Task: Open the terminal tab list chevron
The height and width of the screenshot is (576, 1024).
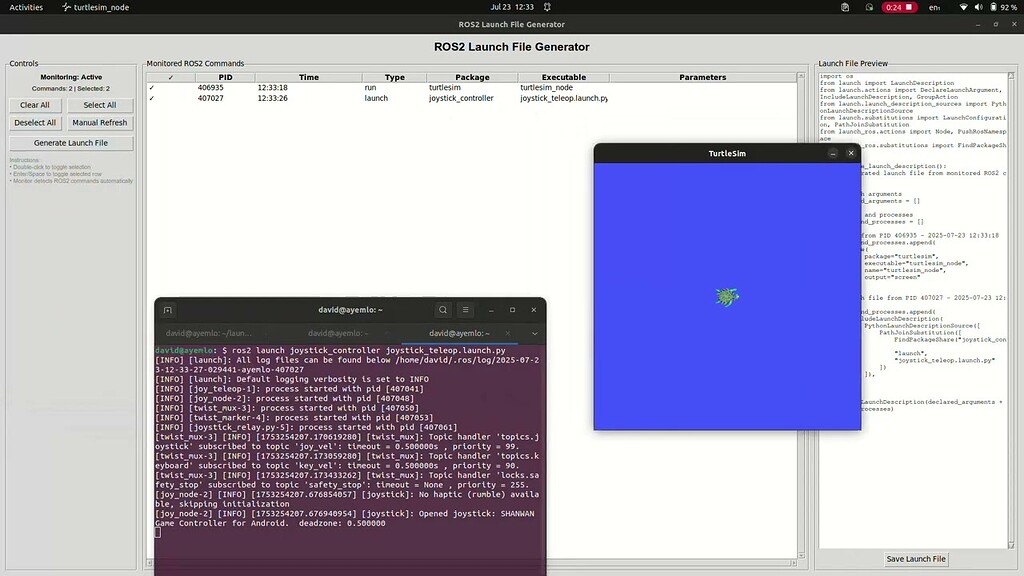Action: pos(535,332)
